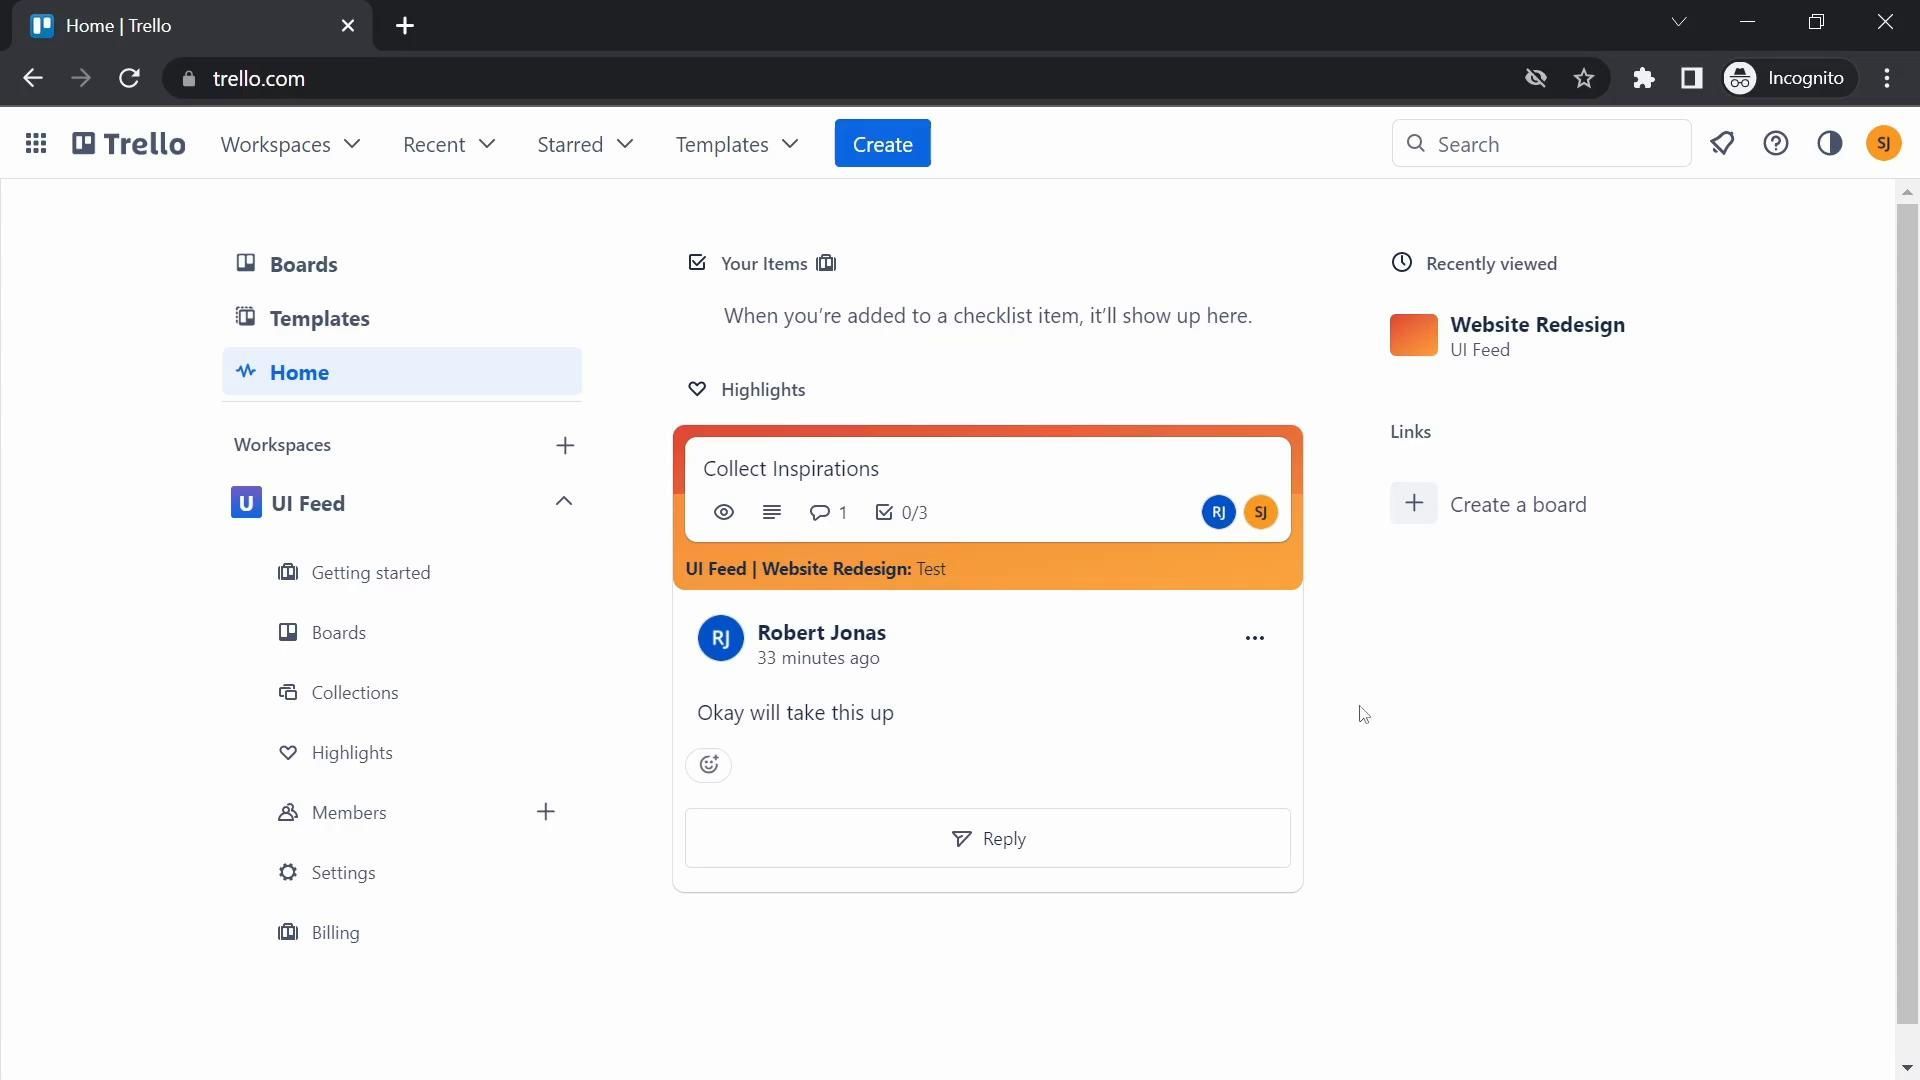
Task: Add a reaction emoji to Robert's comment
Action: [x=709, y=765]
